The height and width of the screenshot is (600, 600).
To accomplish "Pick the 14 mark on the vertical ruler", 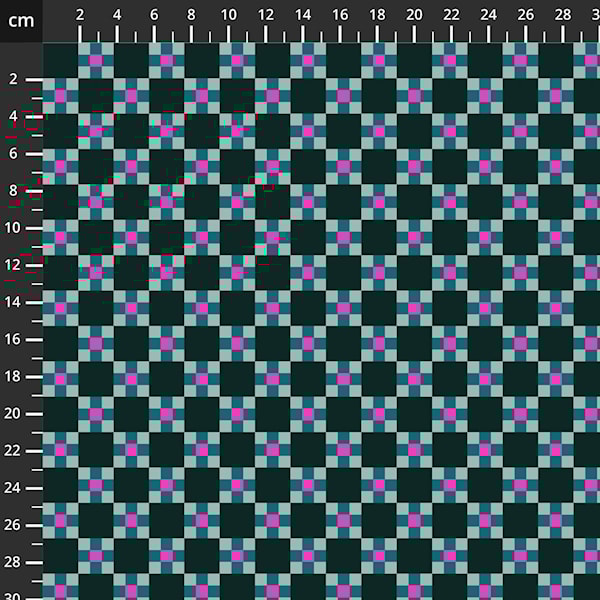I will [14, 302].
